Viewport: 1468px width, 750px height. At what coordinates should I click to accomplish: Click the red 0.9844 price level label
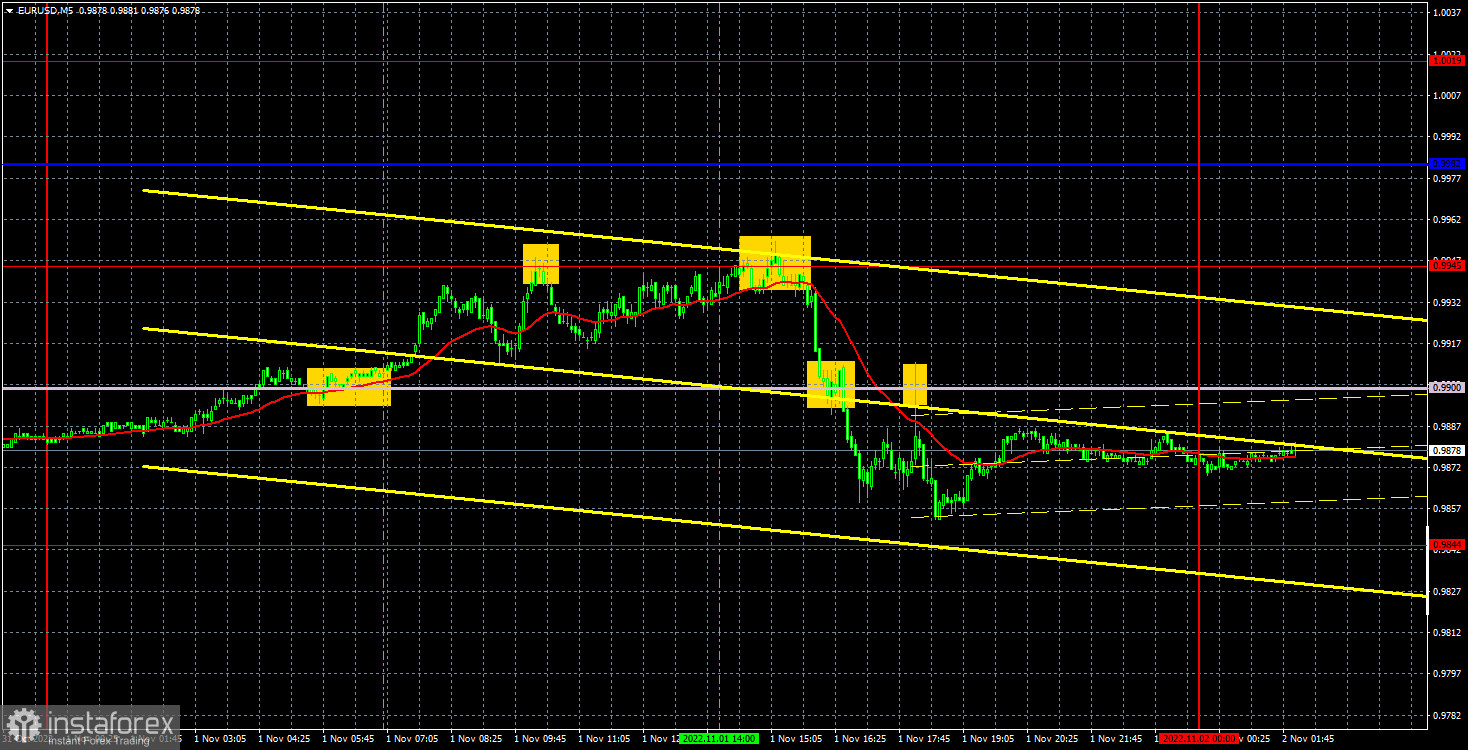(1448, 545)
